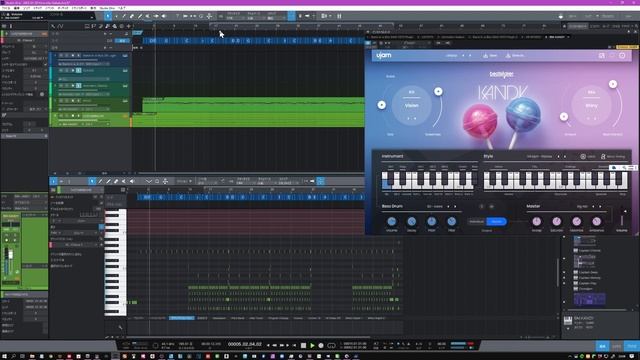Set Bass Drum output to Master

click(496, 221)
